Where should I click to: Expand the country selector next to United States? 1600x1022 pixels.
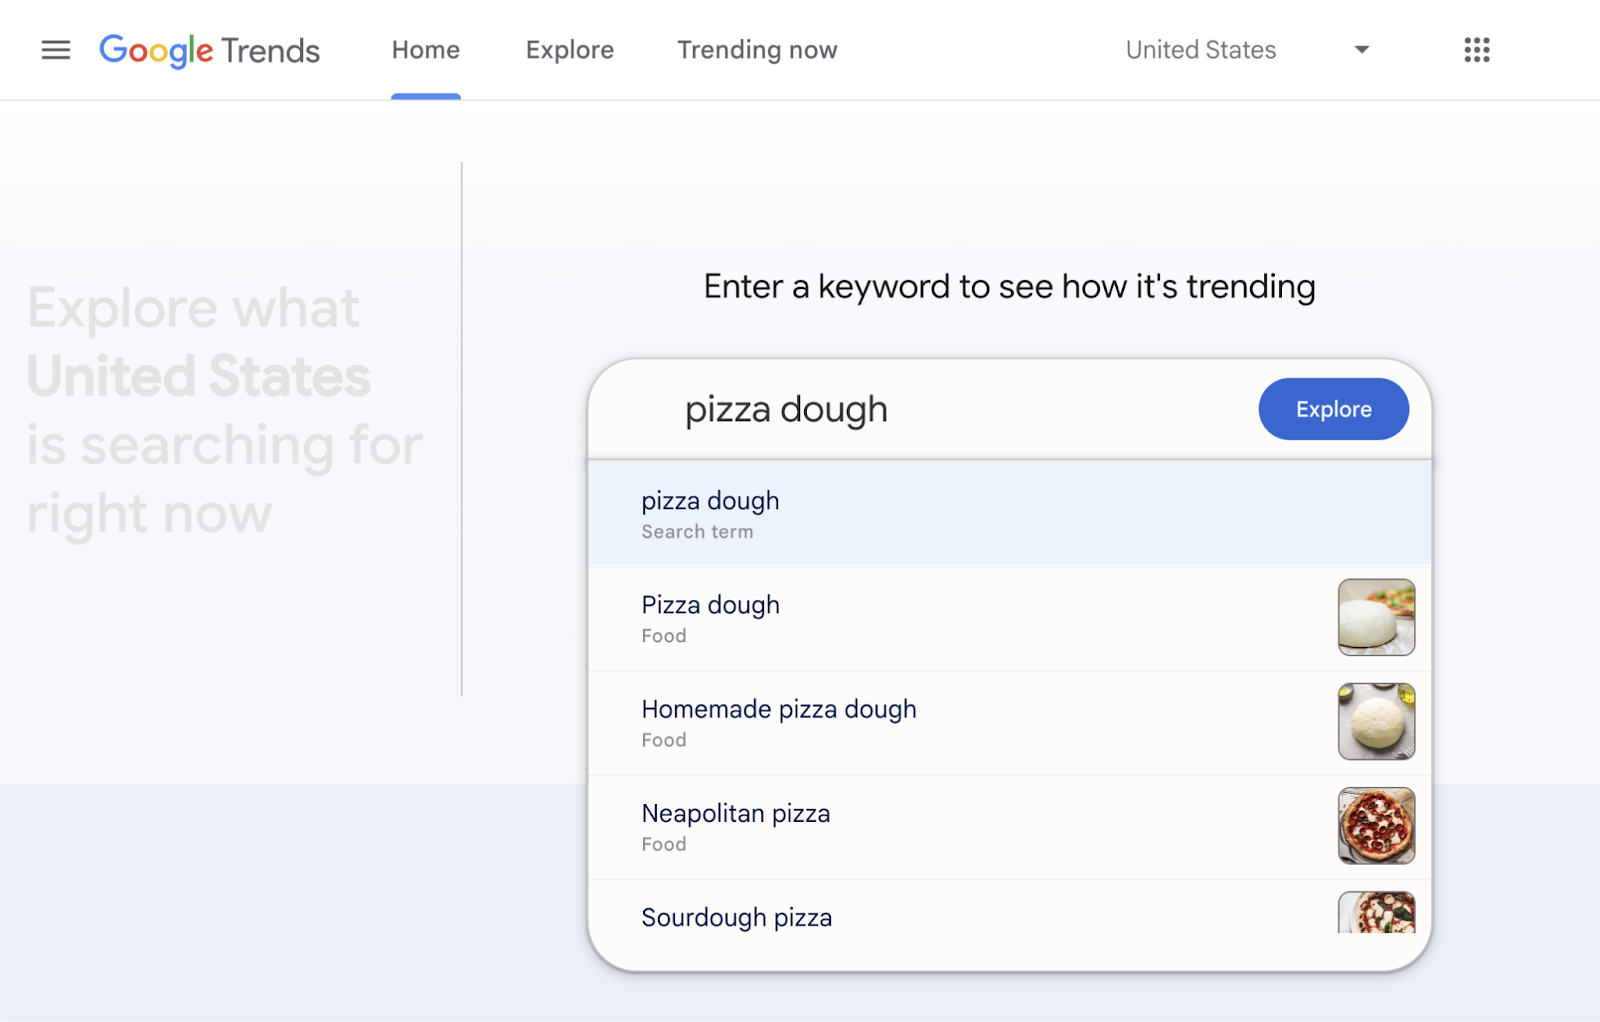pyautogui.click(x=1361, y=50)
